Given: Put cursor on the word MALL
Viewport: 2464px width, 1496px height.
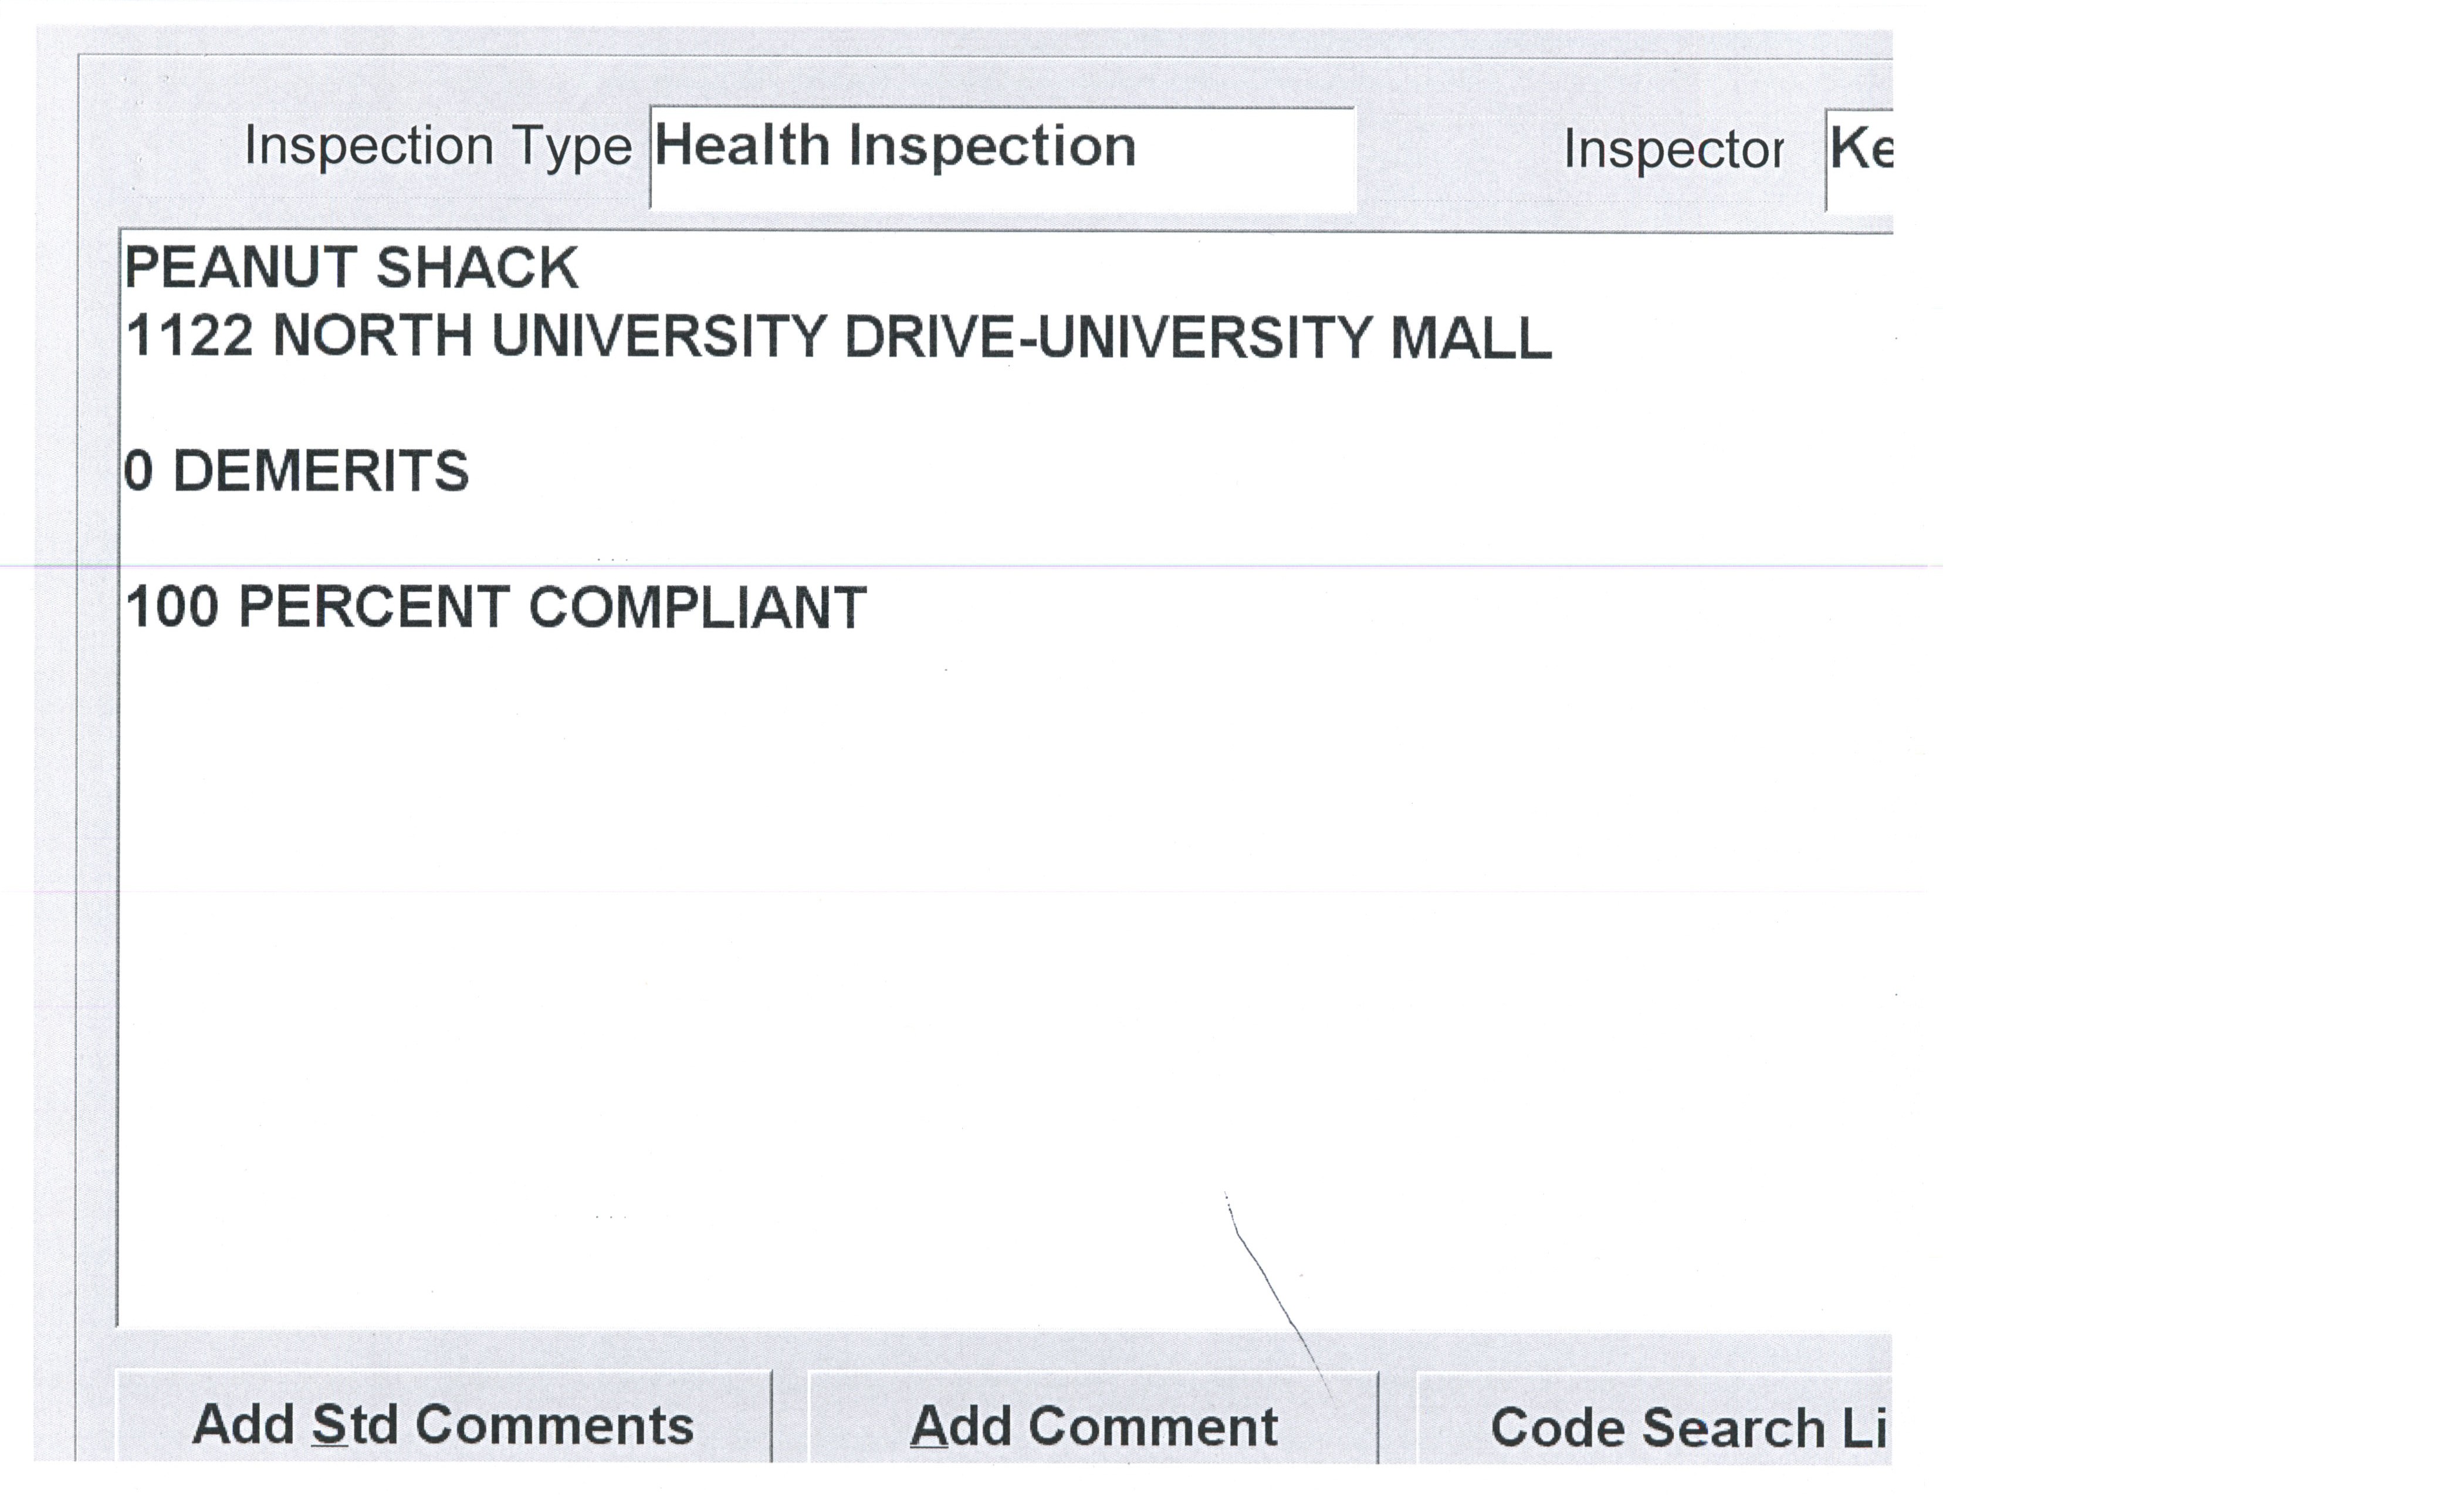Looking at the screenshot, I should [1471, 337].
